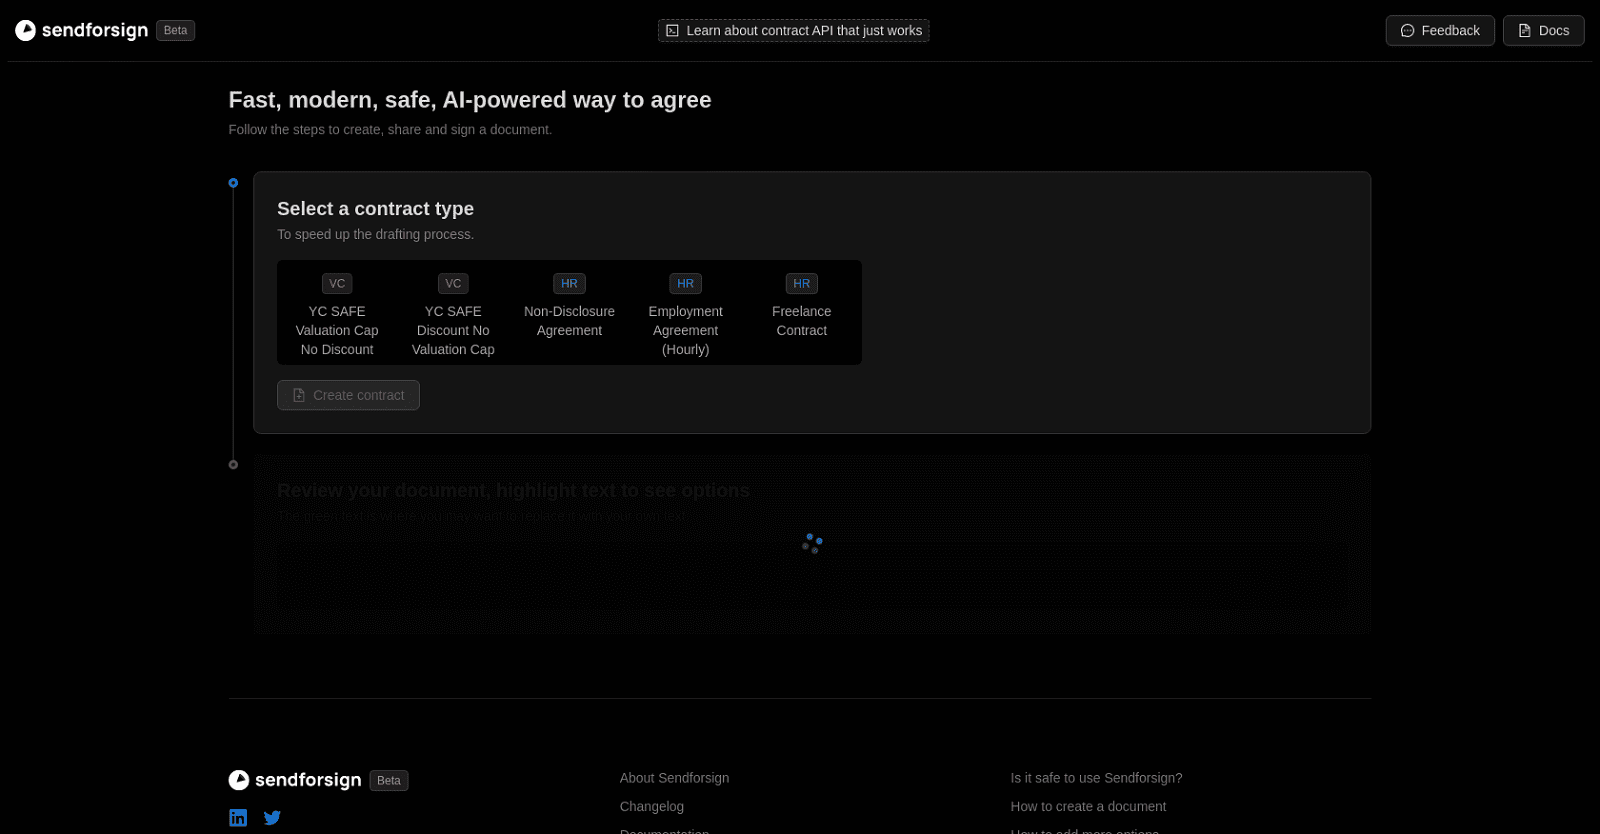
Task: Click the Create contract button
Action: click(x=348, y=395)
